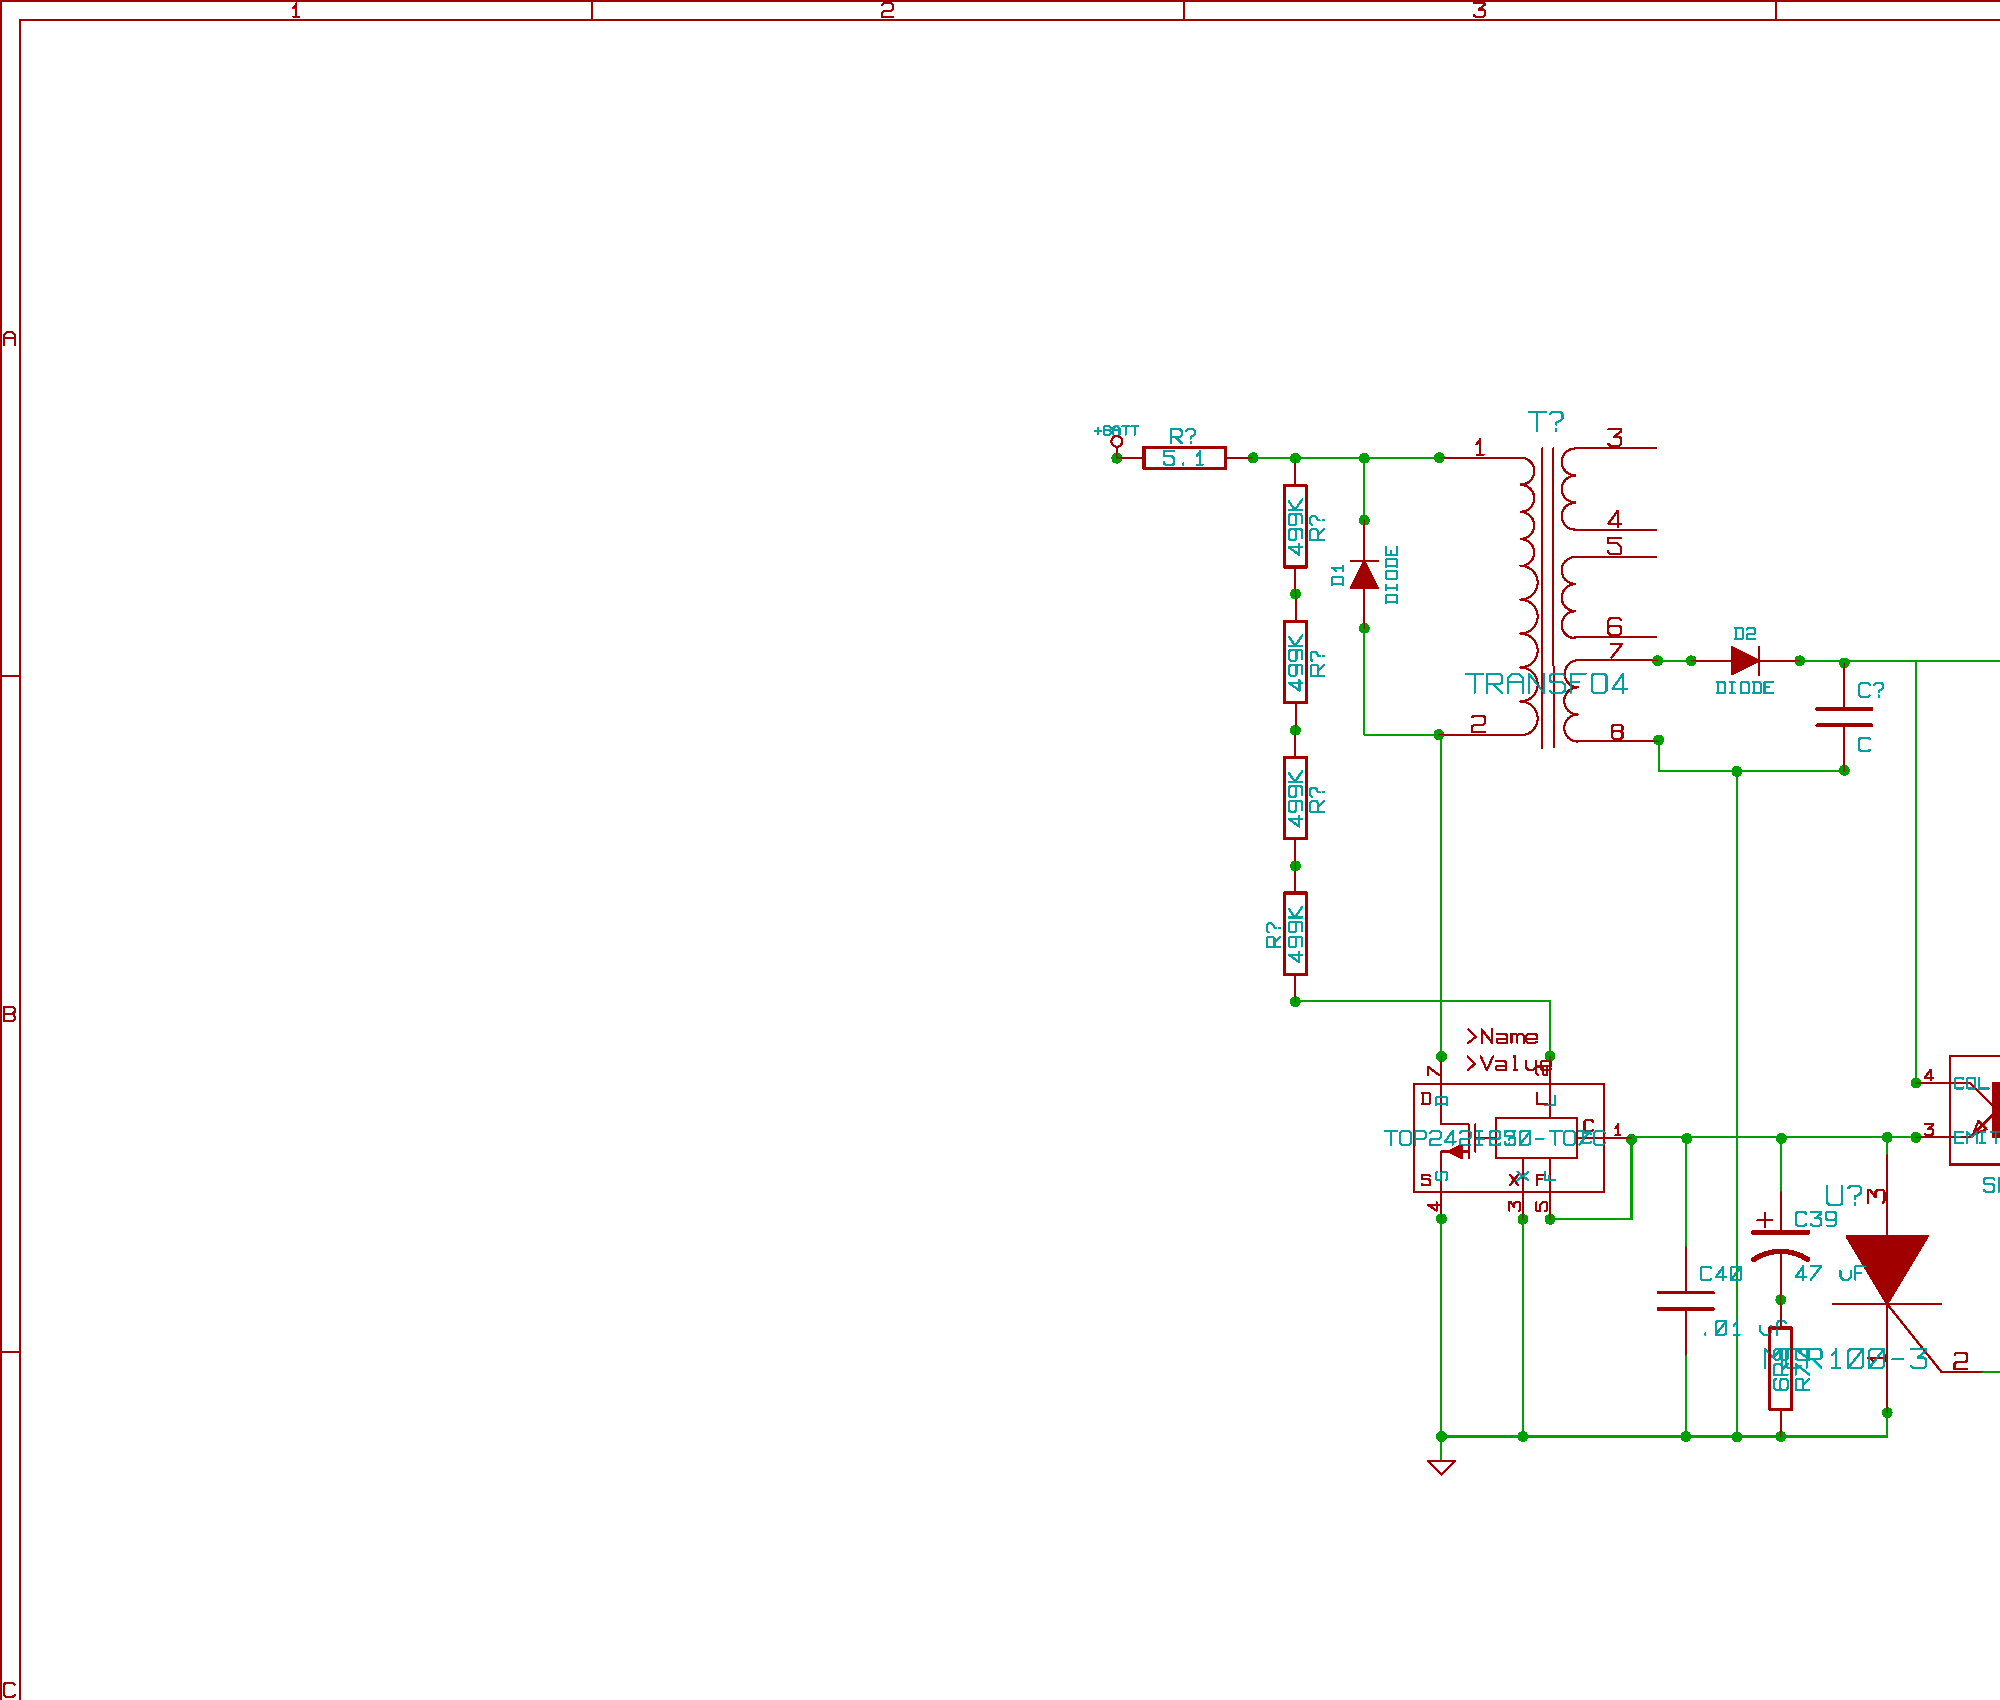
Task: Click the C40 capacitor symbol
Action: coord(1686,1300)
